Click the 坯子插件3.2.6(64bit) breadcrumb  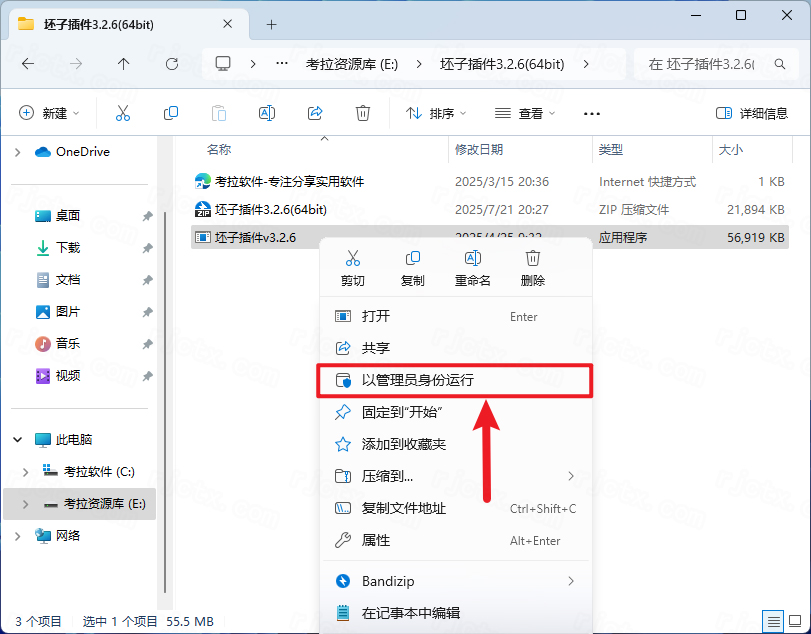tap(502, 64)
